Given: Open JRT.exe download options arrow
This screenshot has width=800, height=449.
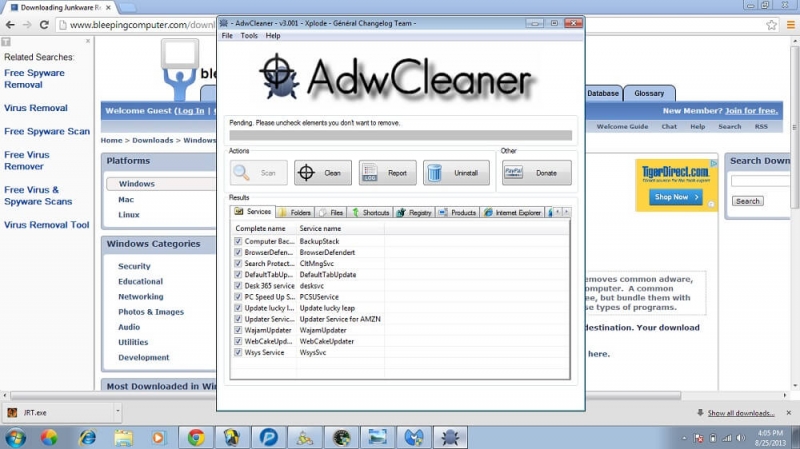Looking at the screenshot, I should point(117,411).
